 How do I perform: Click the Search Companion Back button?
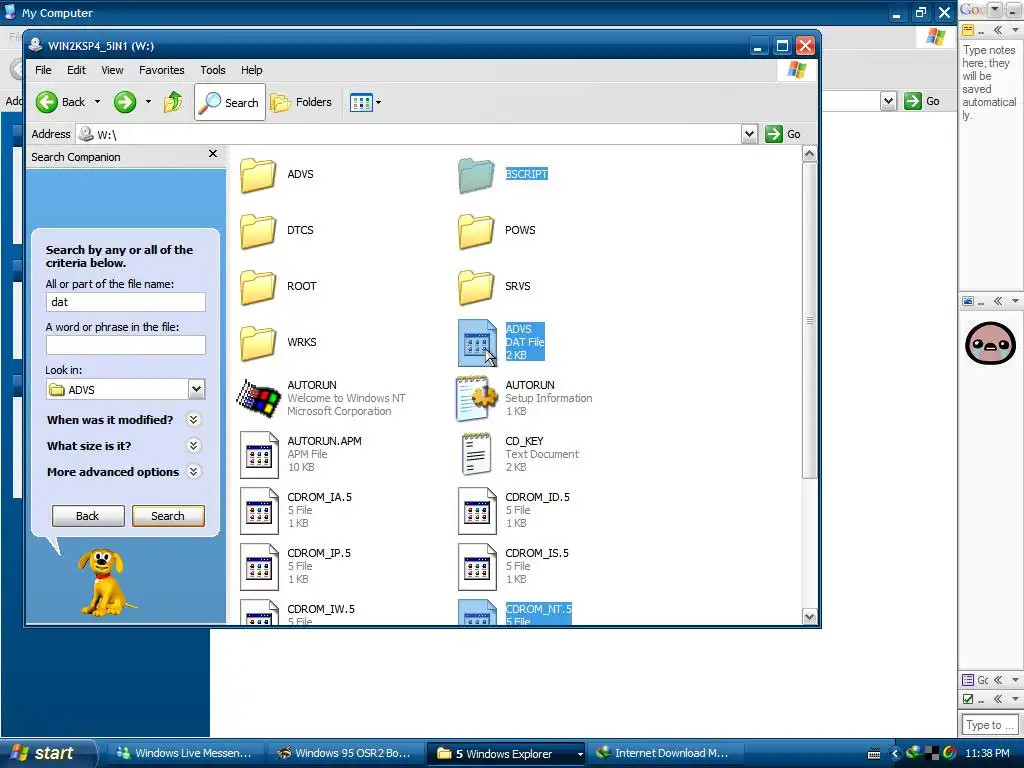click(x=88, y=516)
